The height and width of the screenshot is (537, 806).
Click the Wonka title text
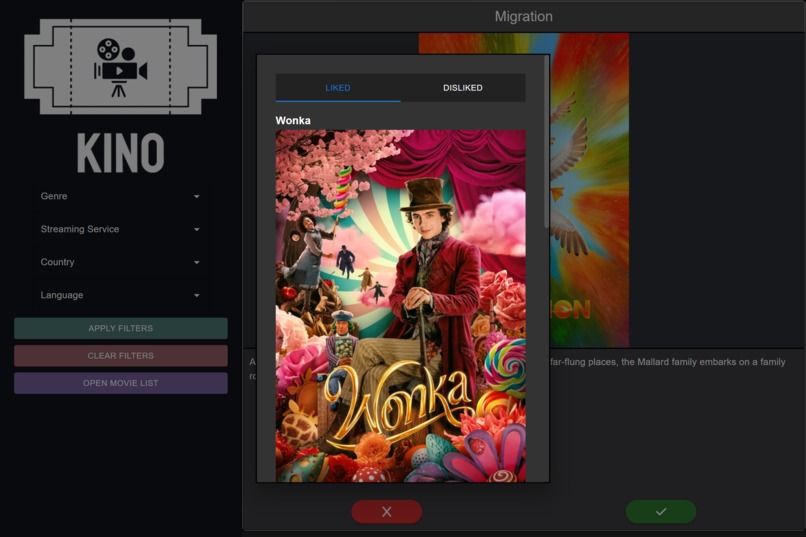pos(293,121)
